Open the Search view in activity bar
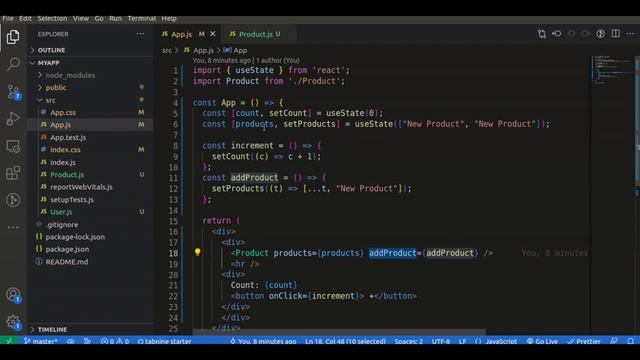 tap(13, 64)
